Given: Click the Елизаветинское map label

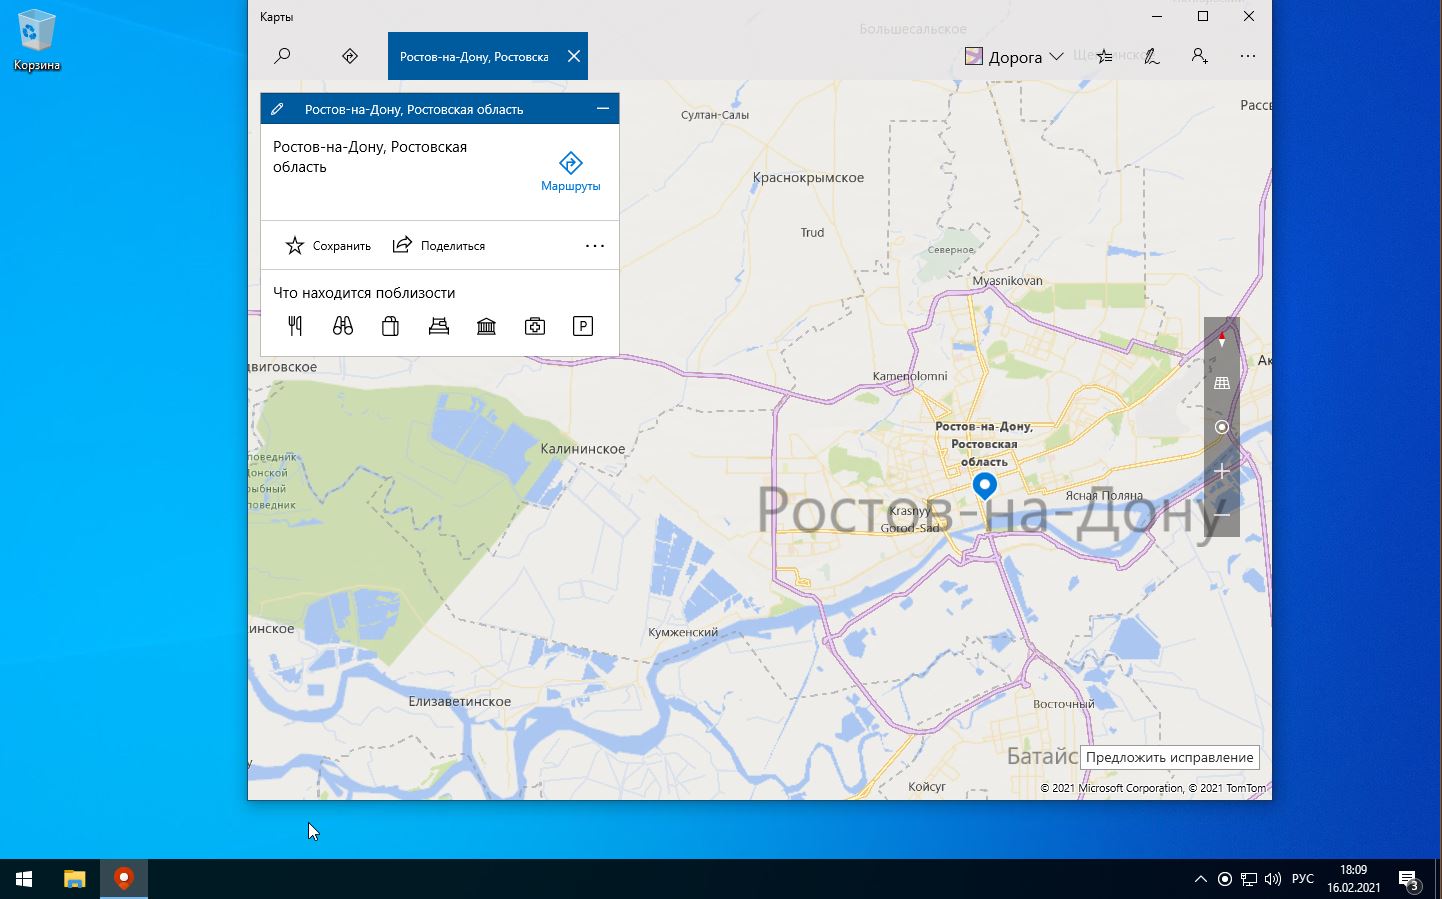Looking at the screenshot, I should point(460,701).
